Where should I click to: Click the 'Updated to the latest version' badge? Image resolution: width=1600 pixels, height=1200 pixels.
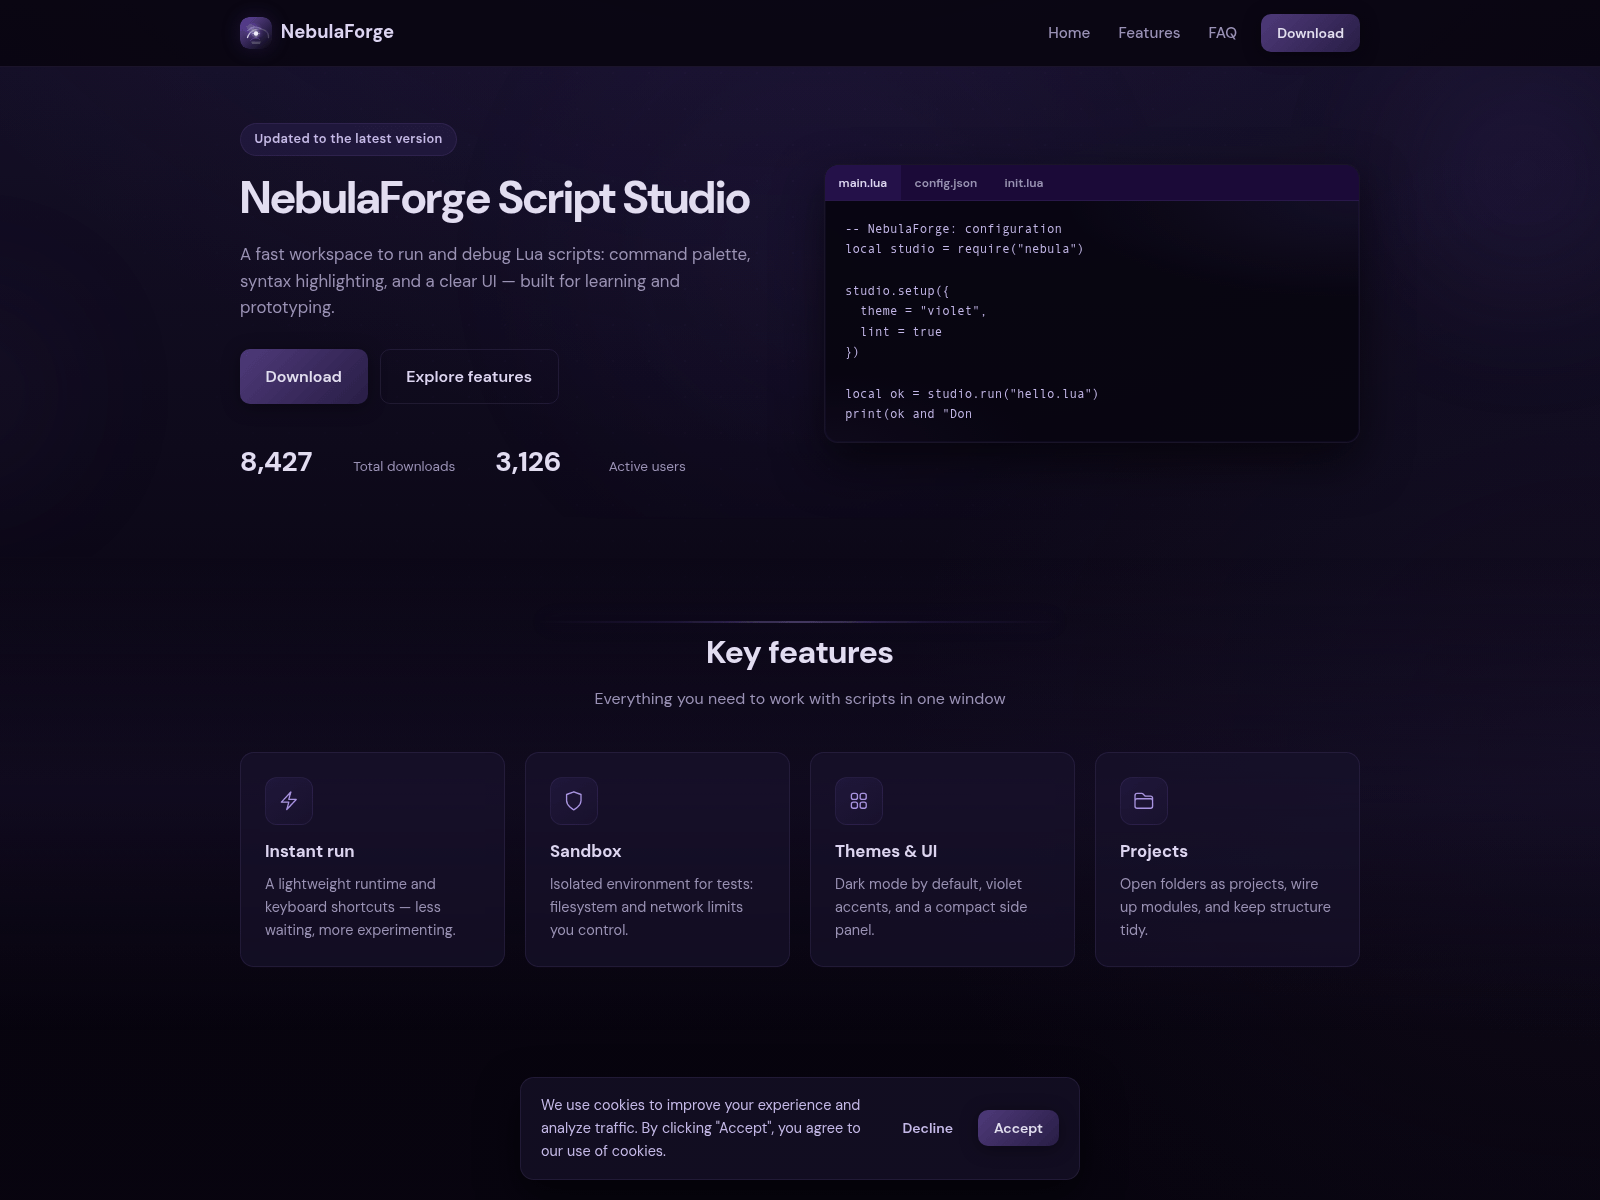point(348,139)
